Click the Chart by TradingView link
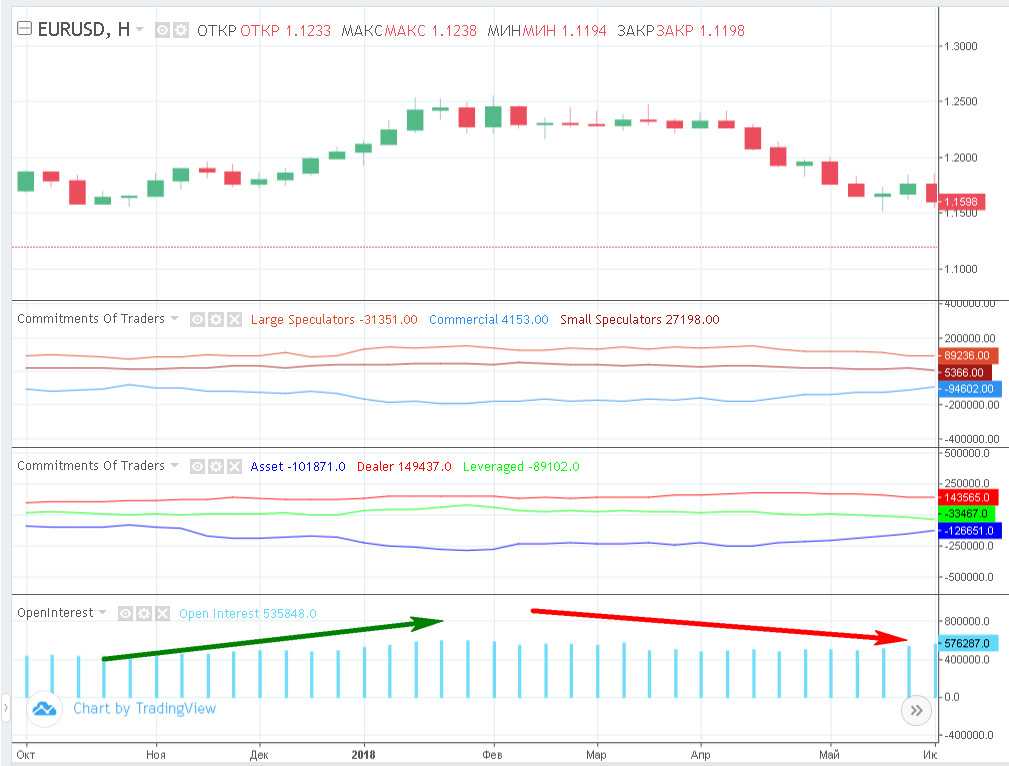The height and width of the screenshot is (766, 1009). point(144,709)
